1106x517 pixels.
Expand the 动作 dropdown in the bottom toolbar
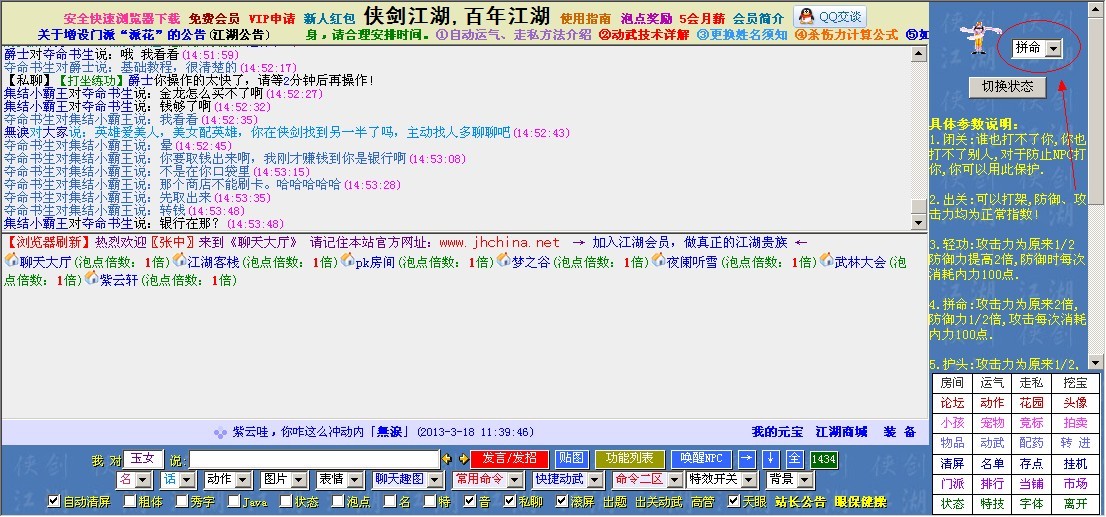click(x=227, y=480)
